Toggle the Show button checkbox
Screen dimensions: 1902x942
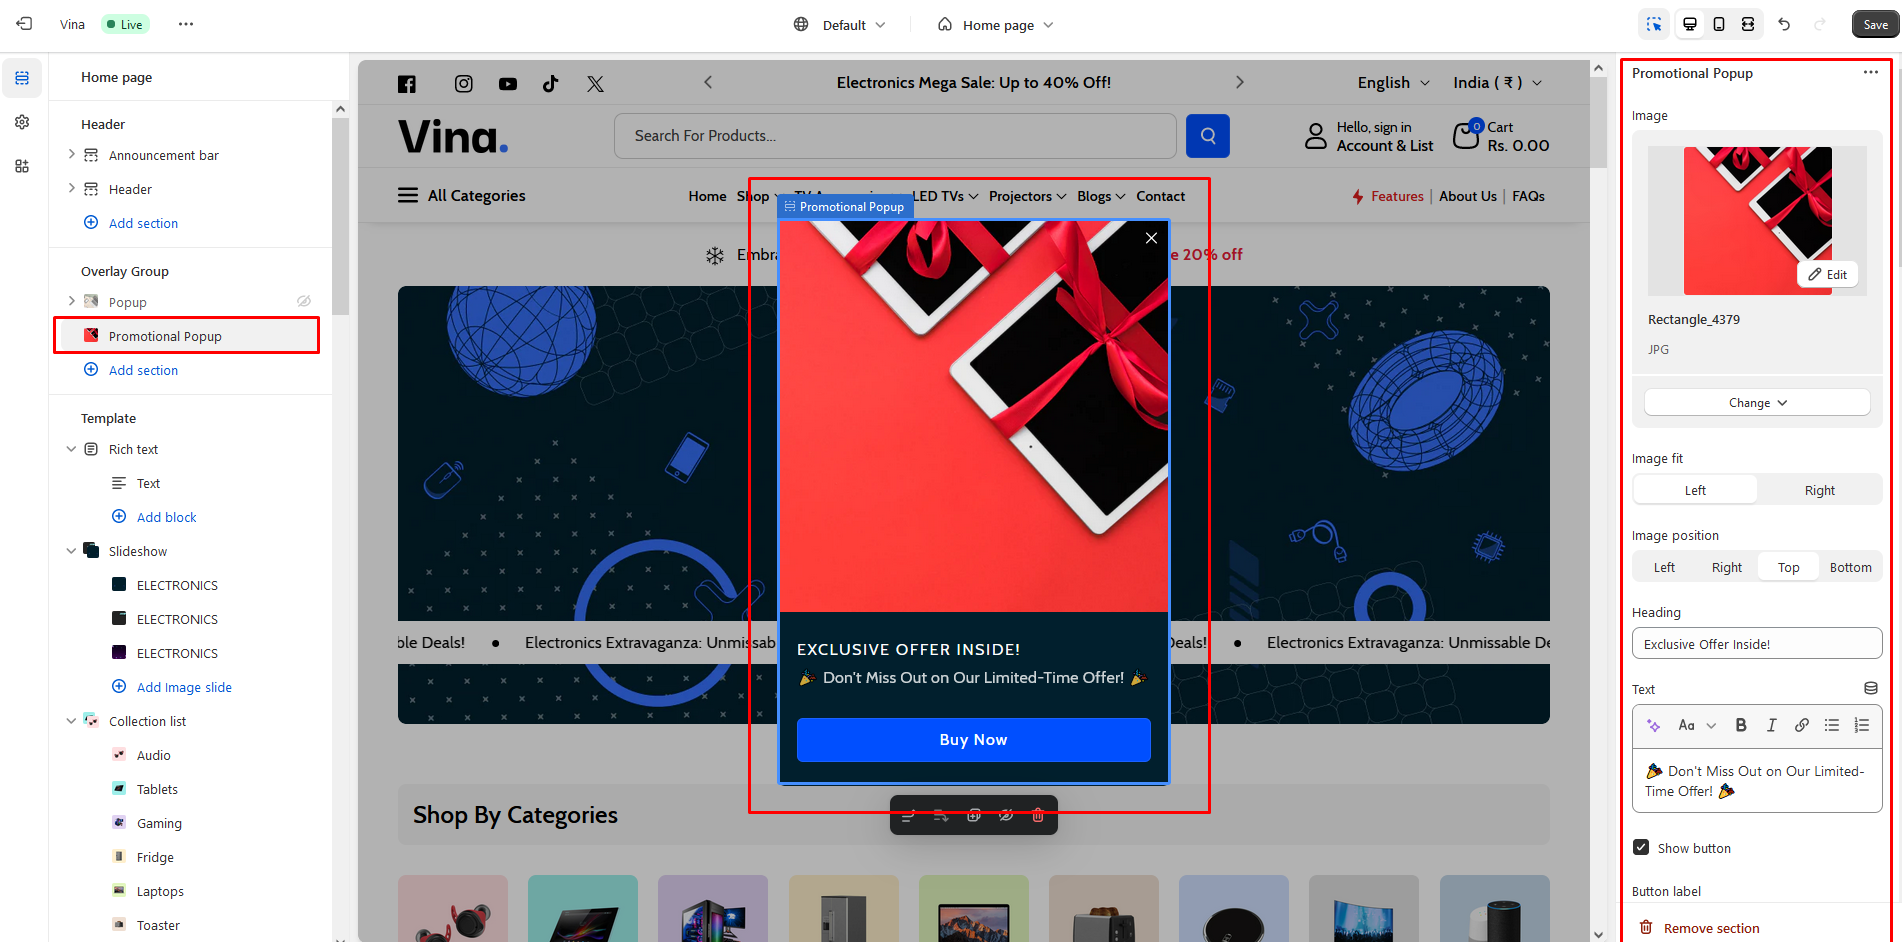point(1641,848)
